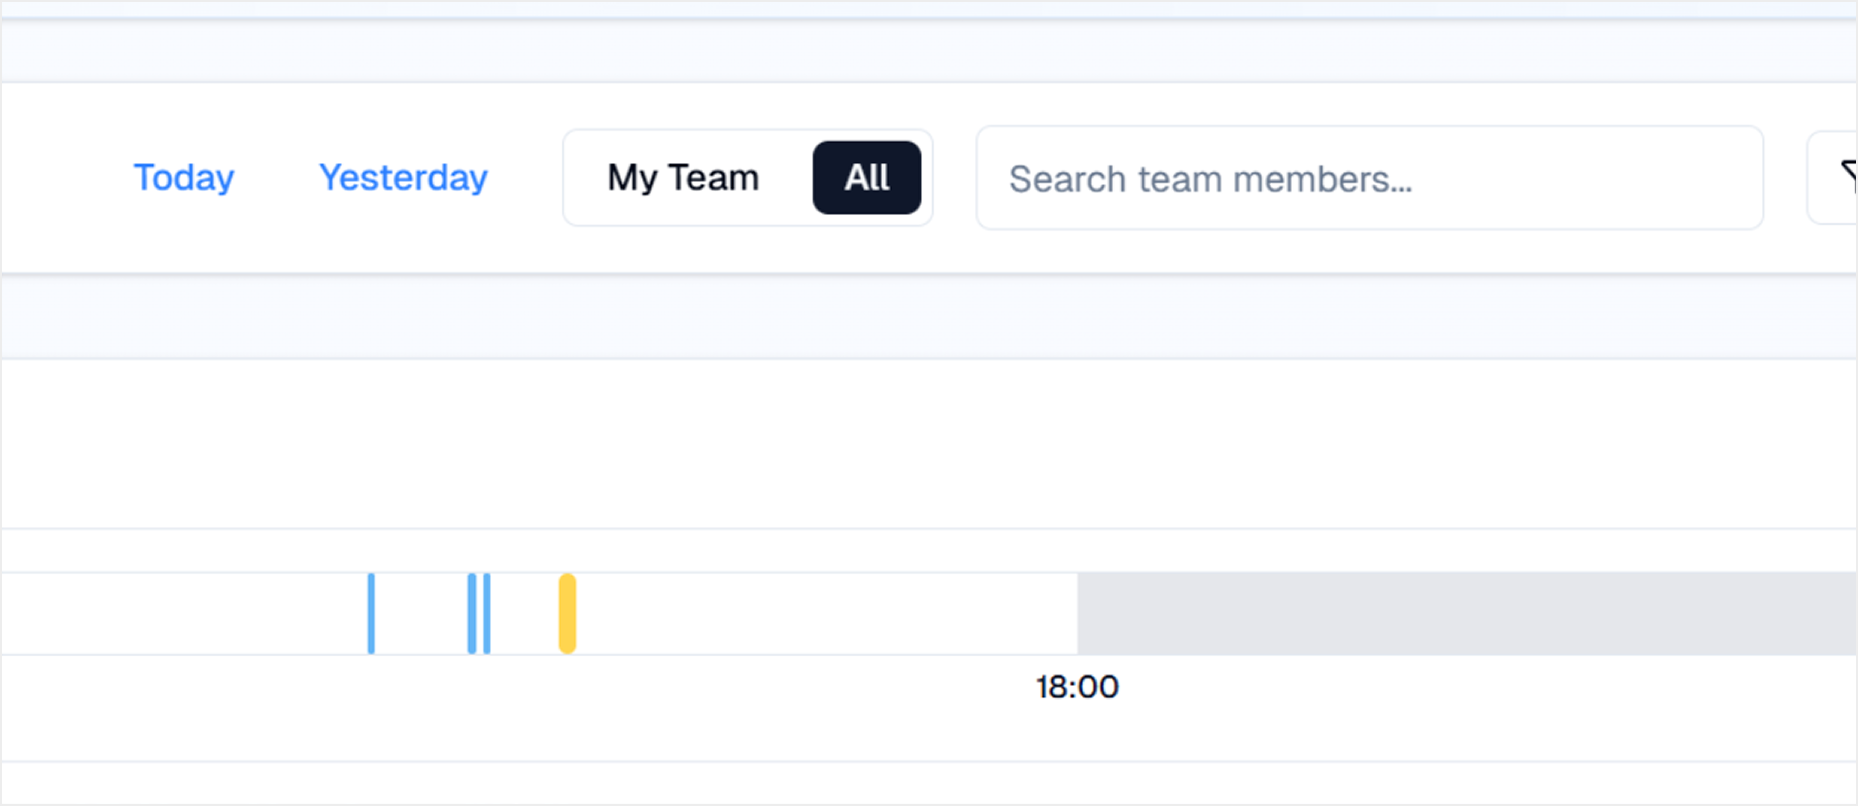
Task: Open the yellow timeline event marker
Action: 567,613
